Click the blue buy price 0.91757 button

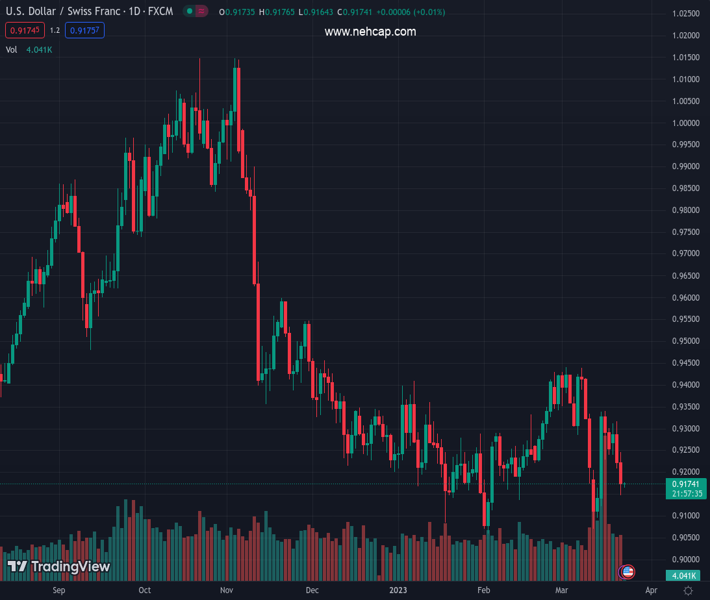84,30
